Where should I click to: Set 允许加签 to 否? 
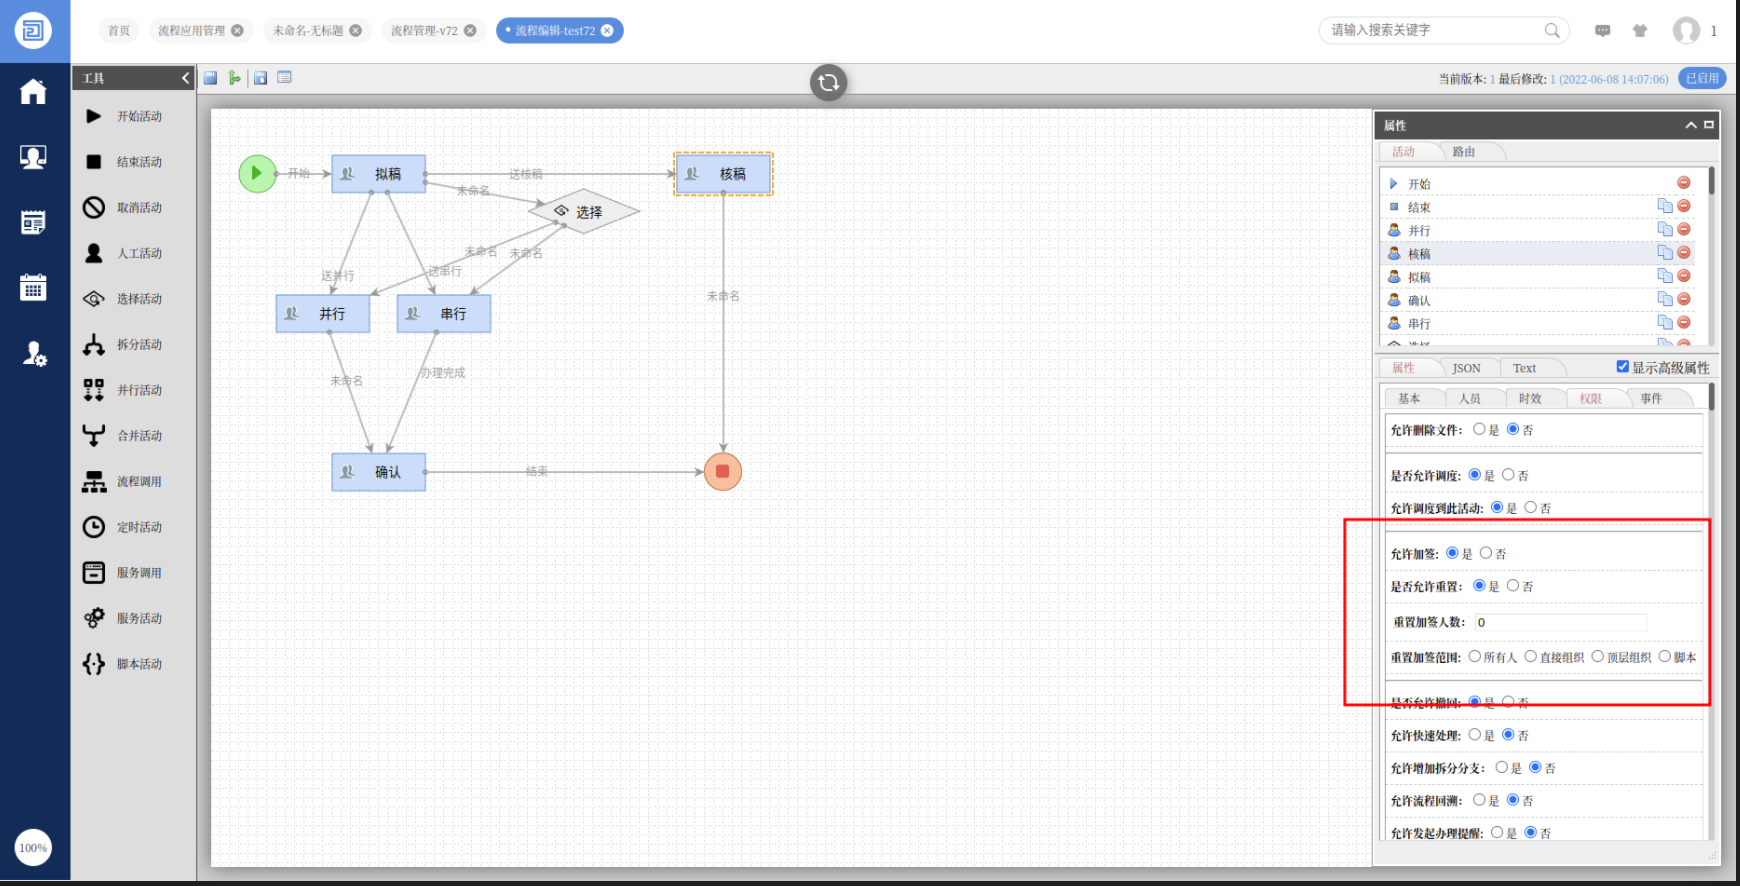point(1486,553)
